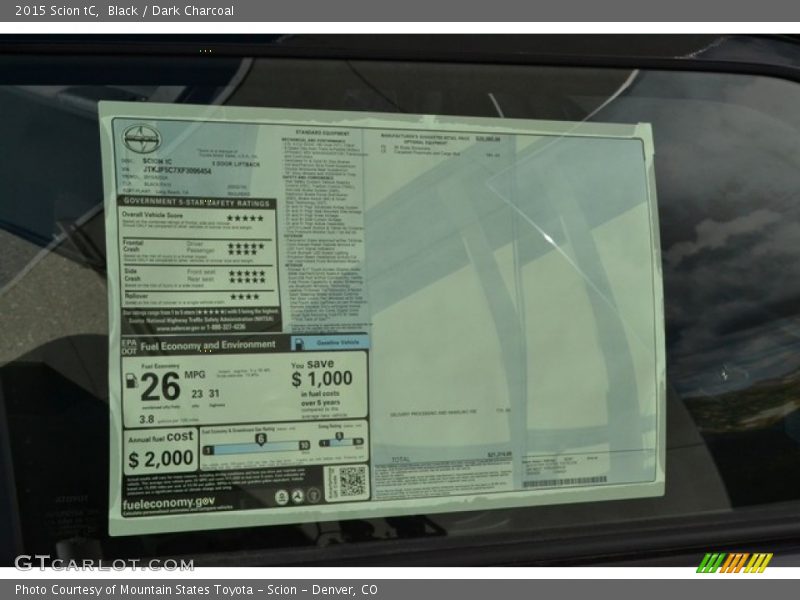This screenshot has height=600, width=800.
Task: Click the Government 5-Star Safety Ratings header
Action: (x=196, y=203)
